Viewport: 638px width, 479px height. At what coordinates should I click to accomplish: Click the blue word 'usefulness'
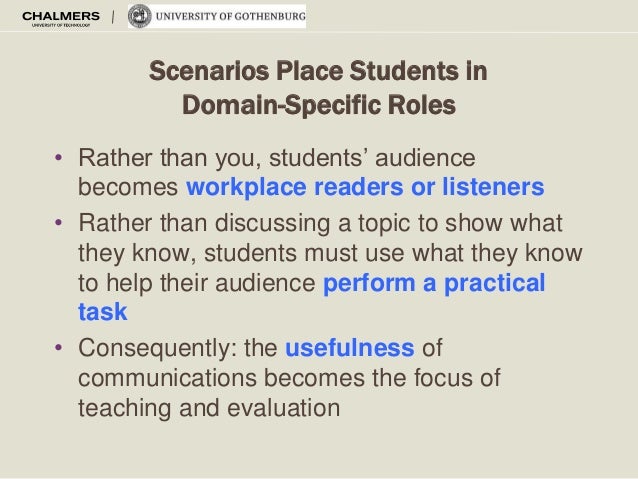point(350,348)
